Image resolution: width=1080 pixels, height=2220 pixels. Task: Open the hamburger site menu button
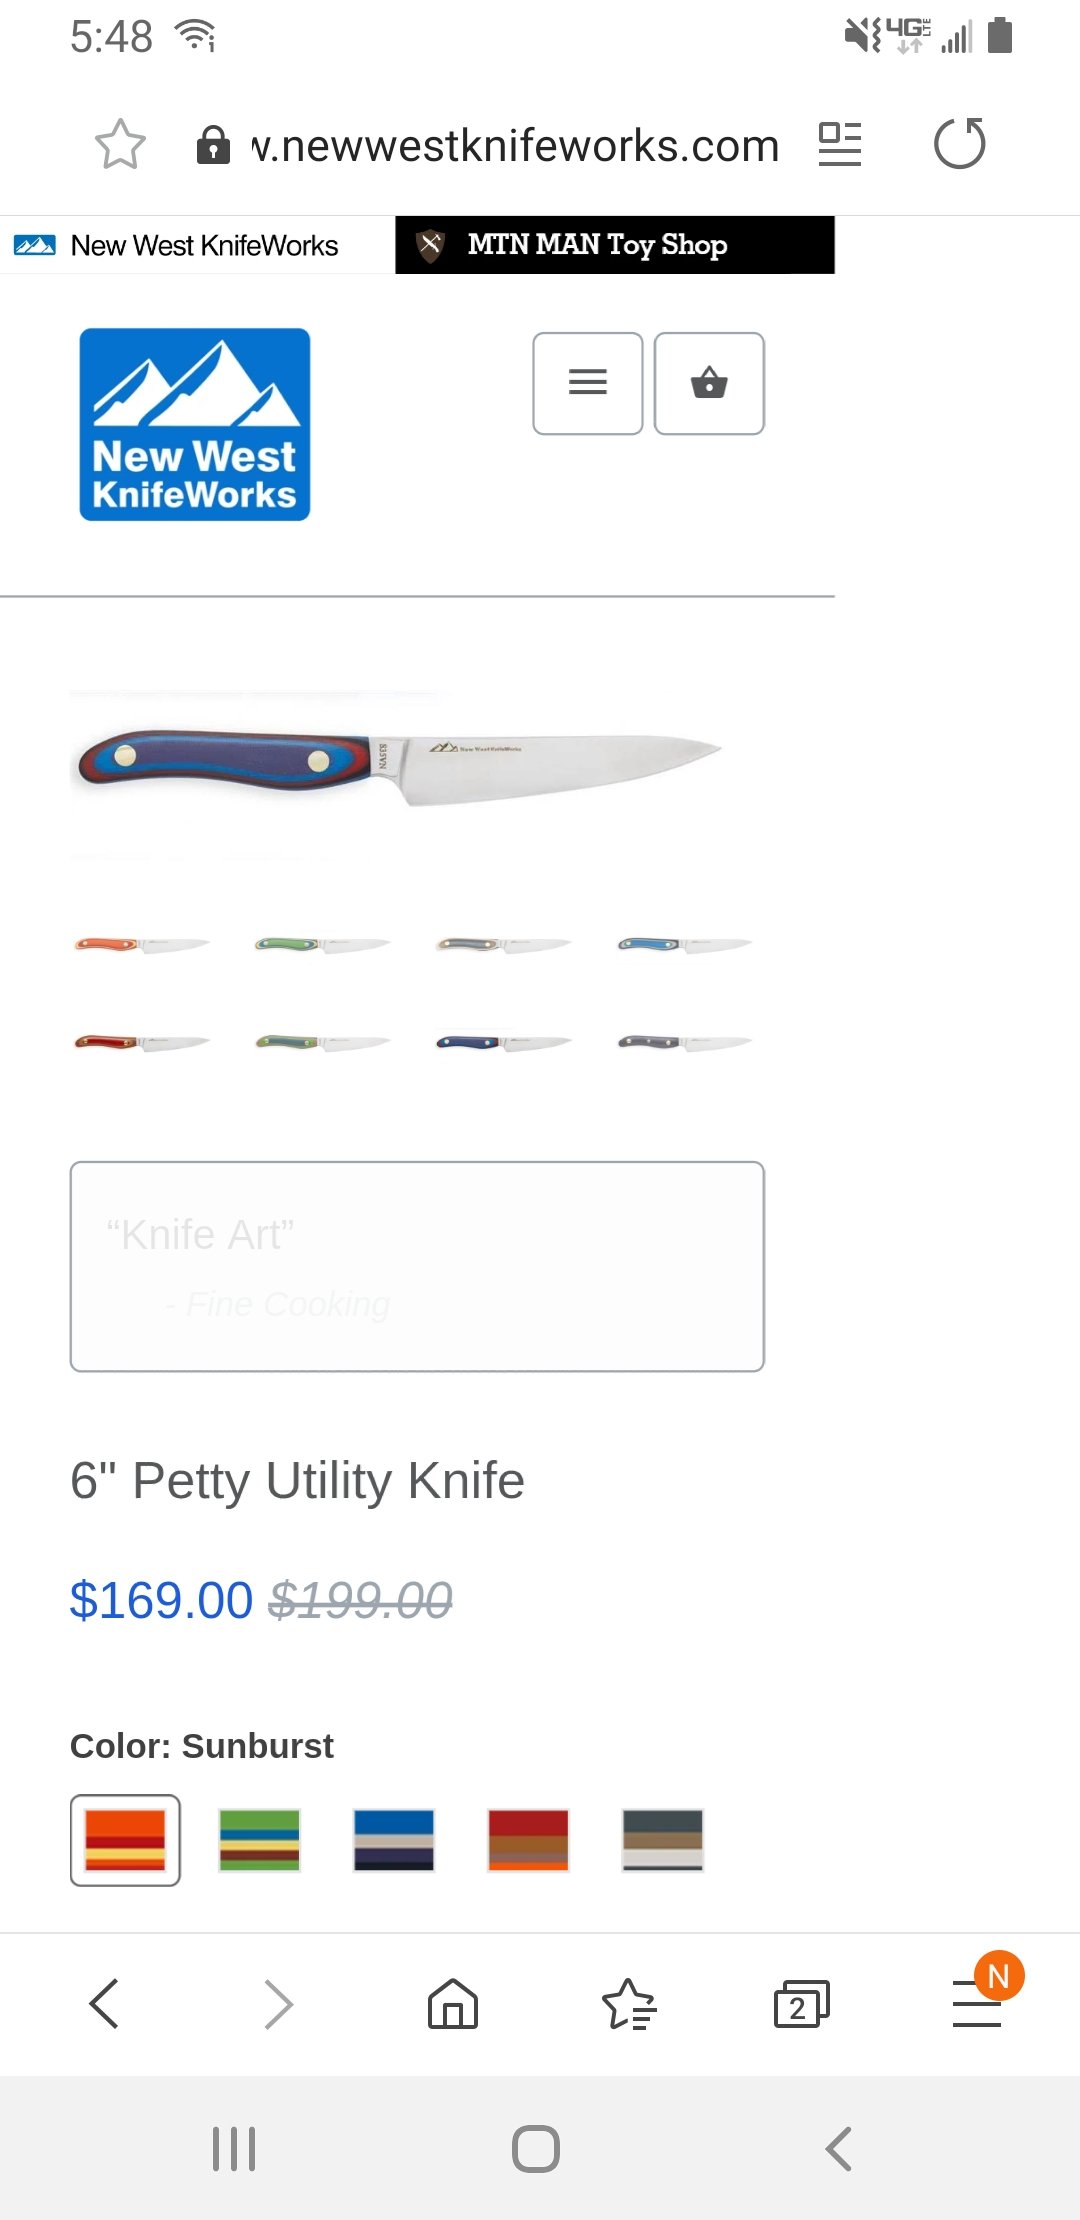pyautogui.click(x=588, y=383)
